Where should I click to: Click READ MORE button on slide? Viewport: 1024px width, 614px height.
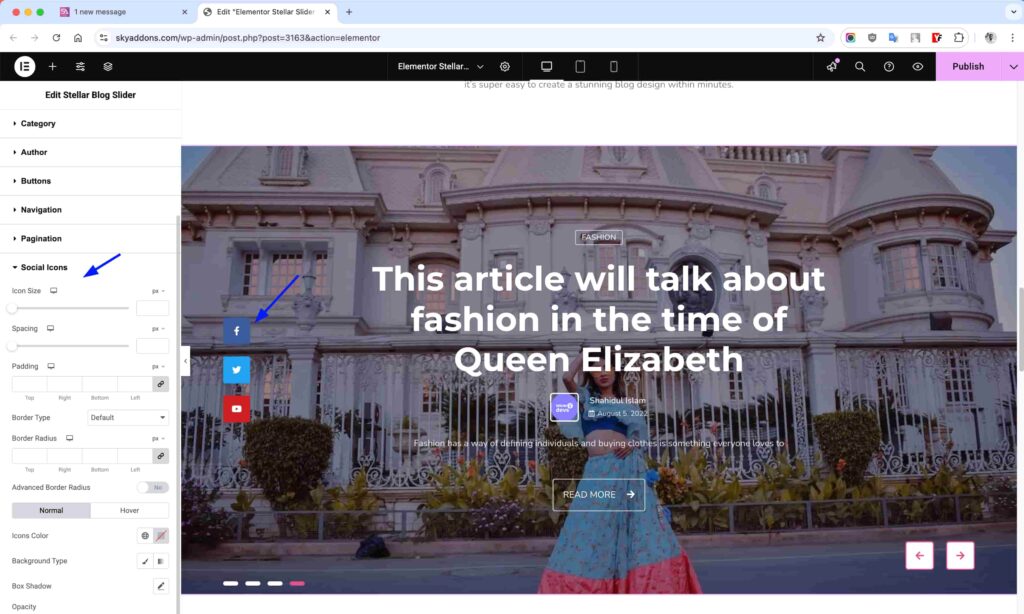point(598,494)
